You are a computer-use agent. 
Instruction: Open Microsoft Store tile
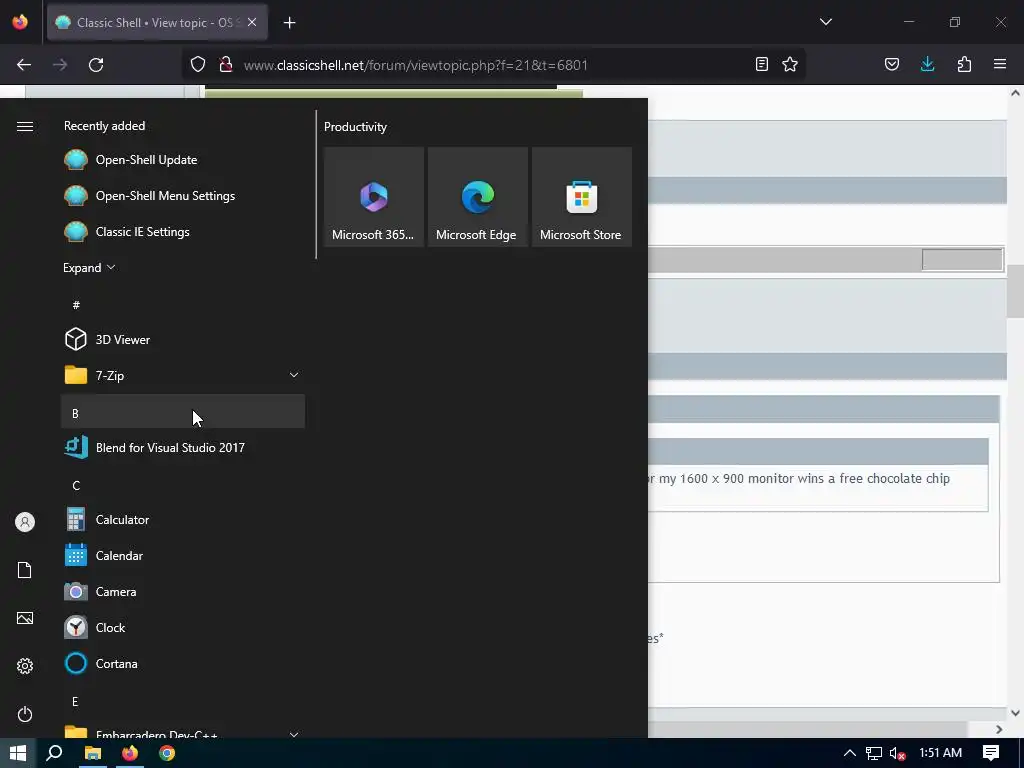pyautogui.click(x=582, y=197)
